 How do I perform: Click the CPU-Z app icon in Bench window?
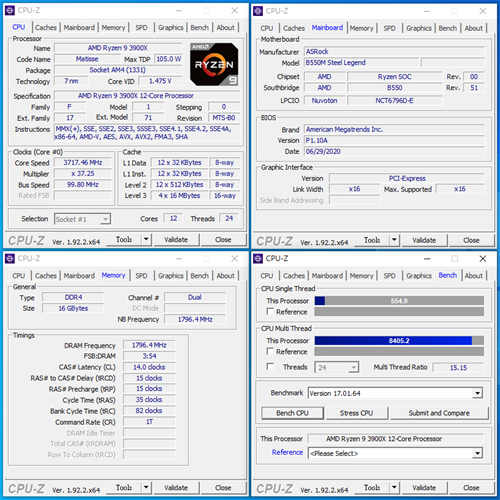[258, 259]
